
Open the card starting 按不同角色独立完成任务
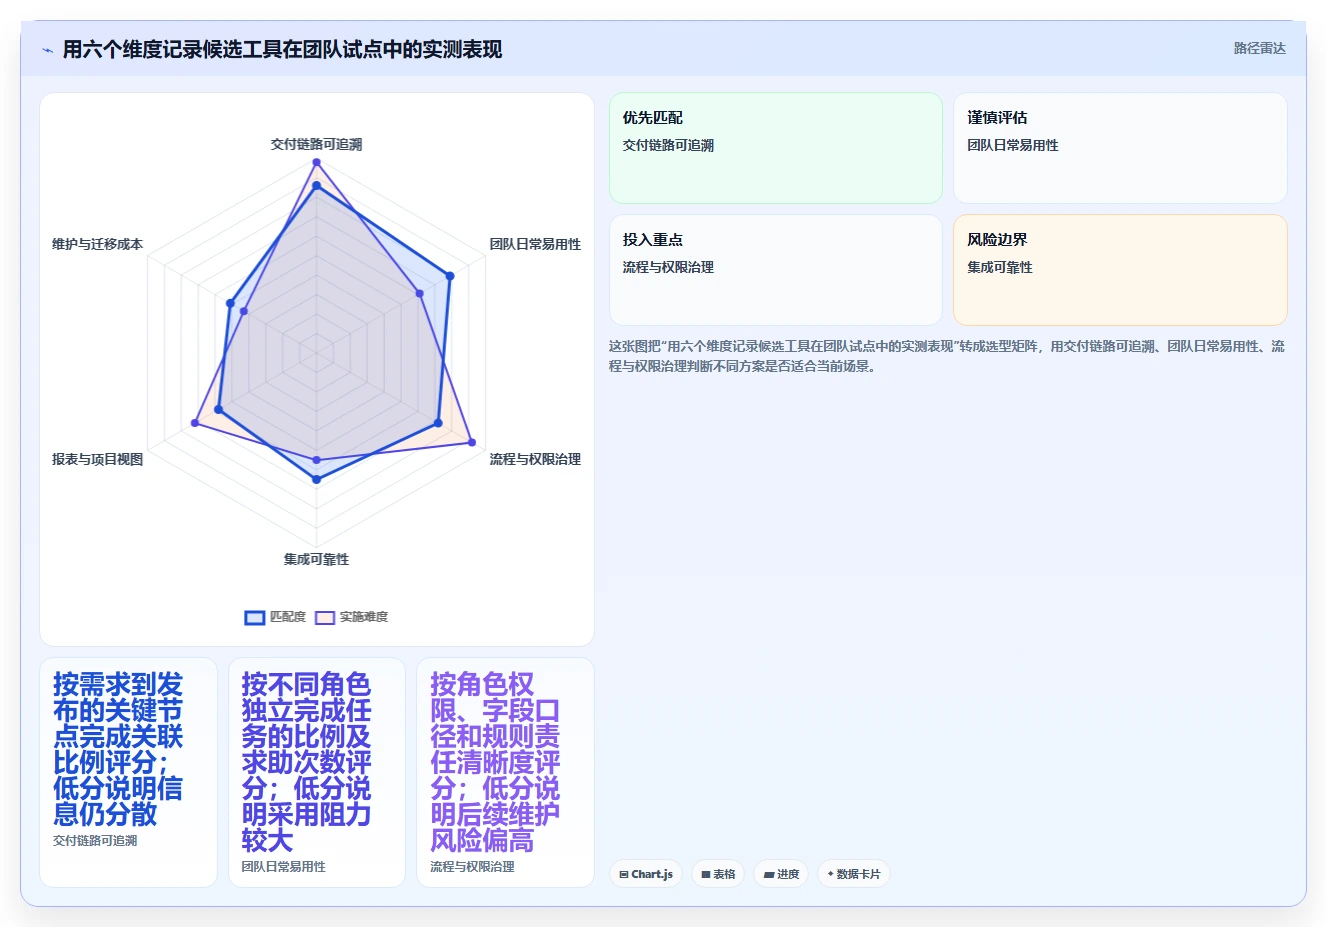317,772
